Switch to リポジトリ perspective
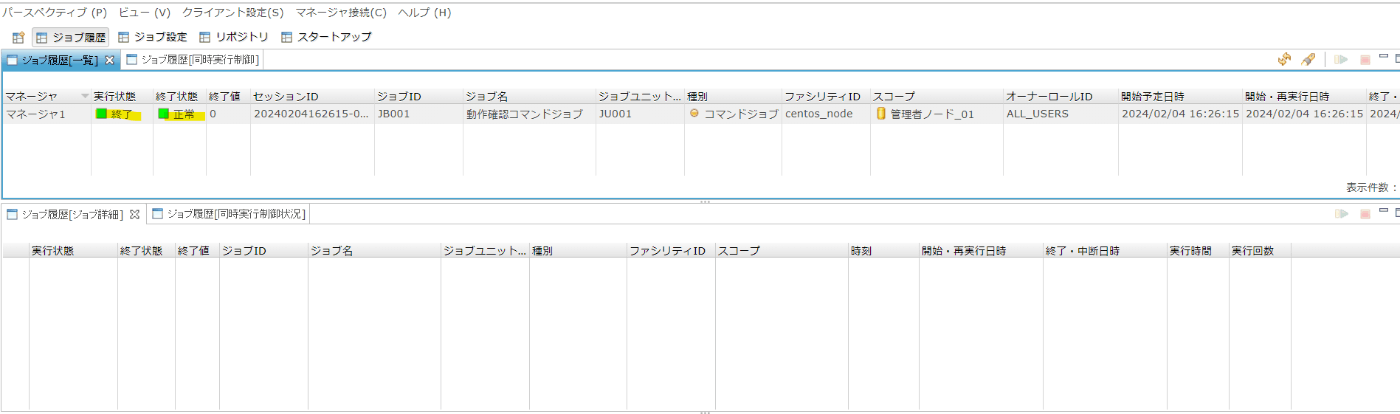 pos(234,37)
